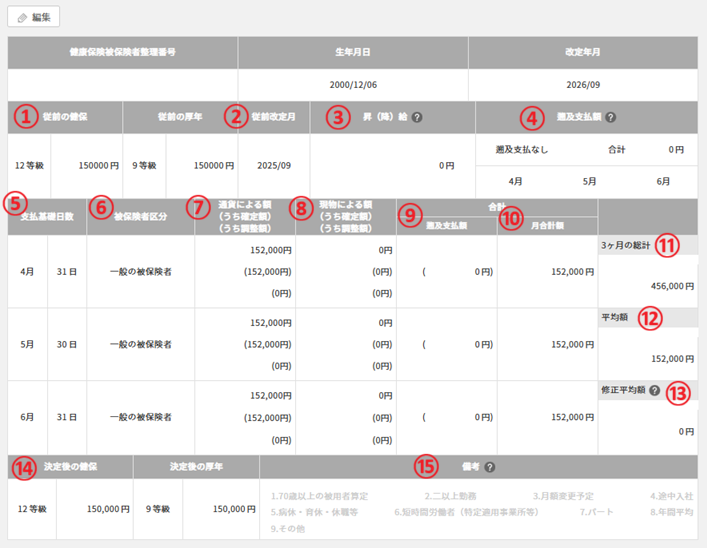Screen dimensions: 707x548
Task: Select 150,000円 under 決定後の健保
Action: [x=108, y=509]
